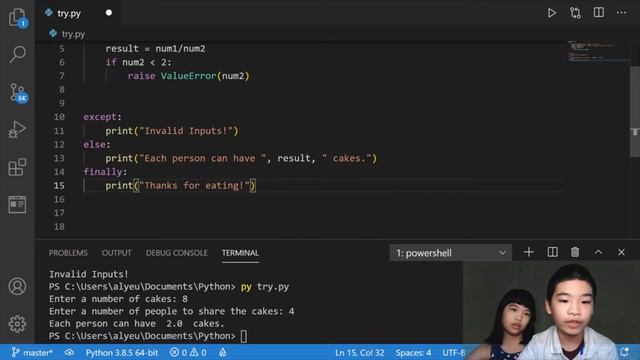Viewport: 640px width, 360px height.
Task: Click line number 15 in gutter
Action: point(59,186)
